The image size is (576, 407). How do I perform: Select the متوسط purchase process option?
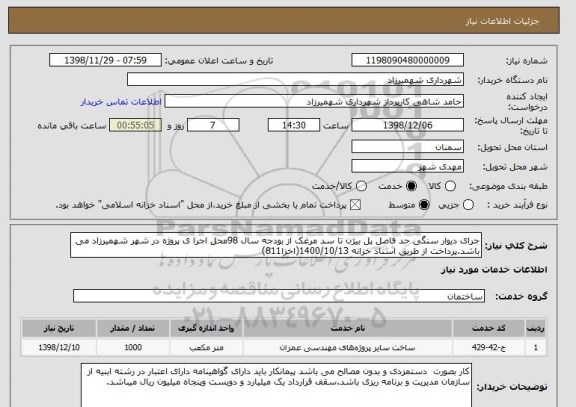coord(424,205)
